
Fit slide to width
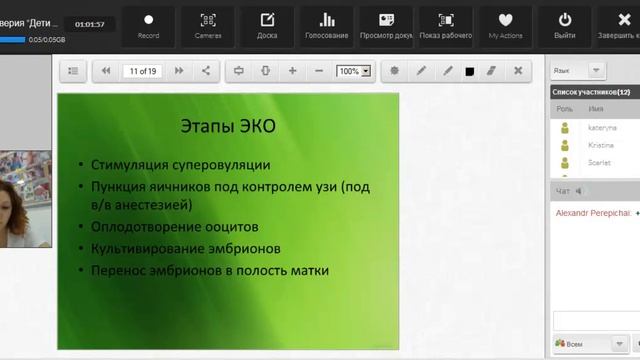click(239, 71)
